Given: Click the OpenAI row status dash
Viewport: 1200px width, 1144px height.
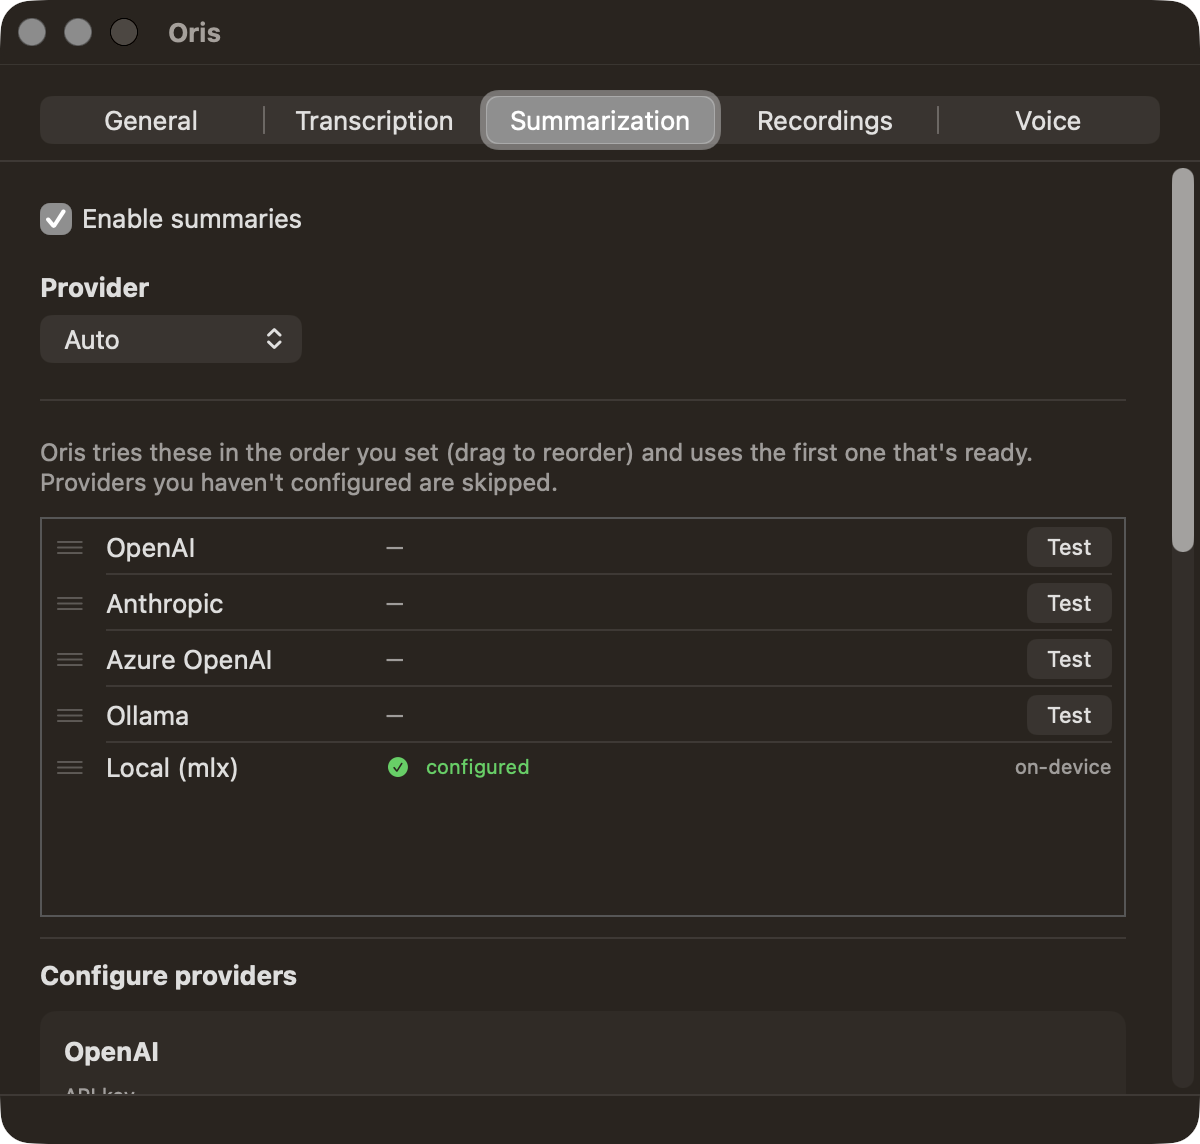Looking at the screenshot, I should pyautogui.click(x=395, y=548).
